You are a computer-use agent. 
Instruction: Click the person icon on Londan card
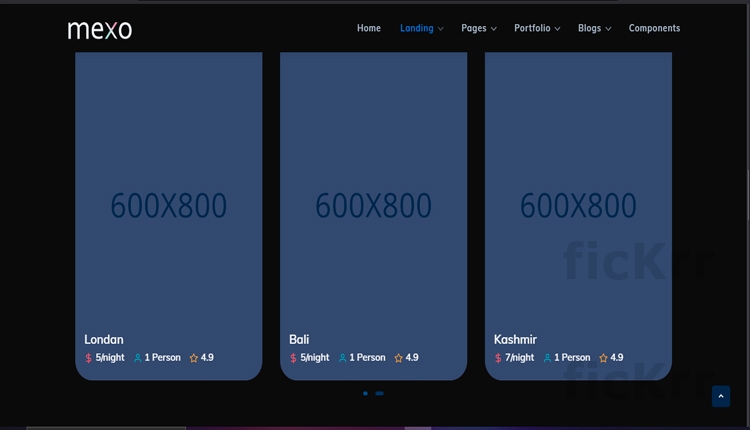[x=138, y=358]
